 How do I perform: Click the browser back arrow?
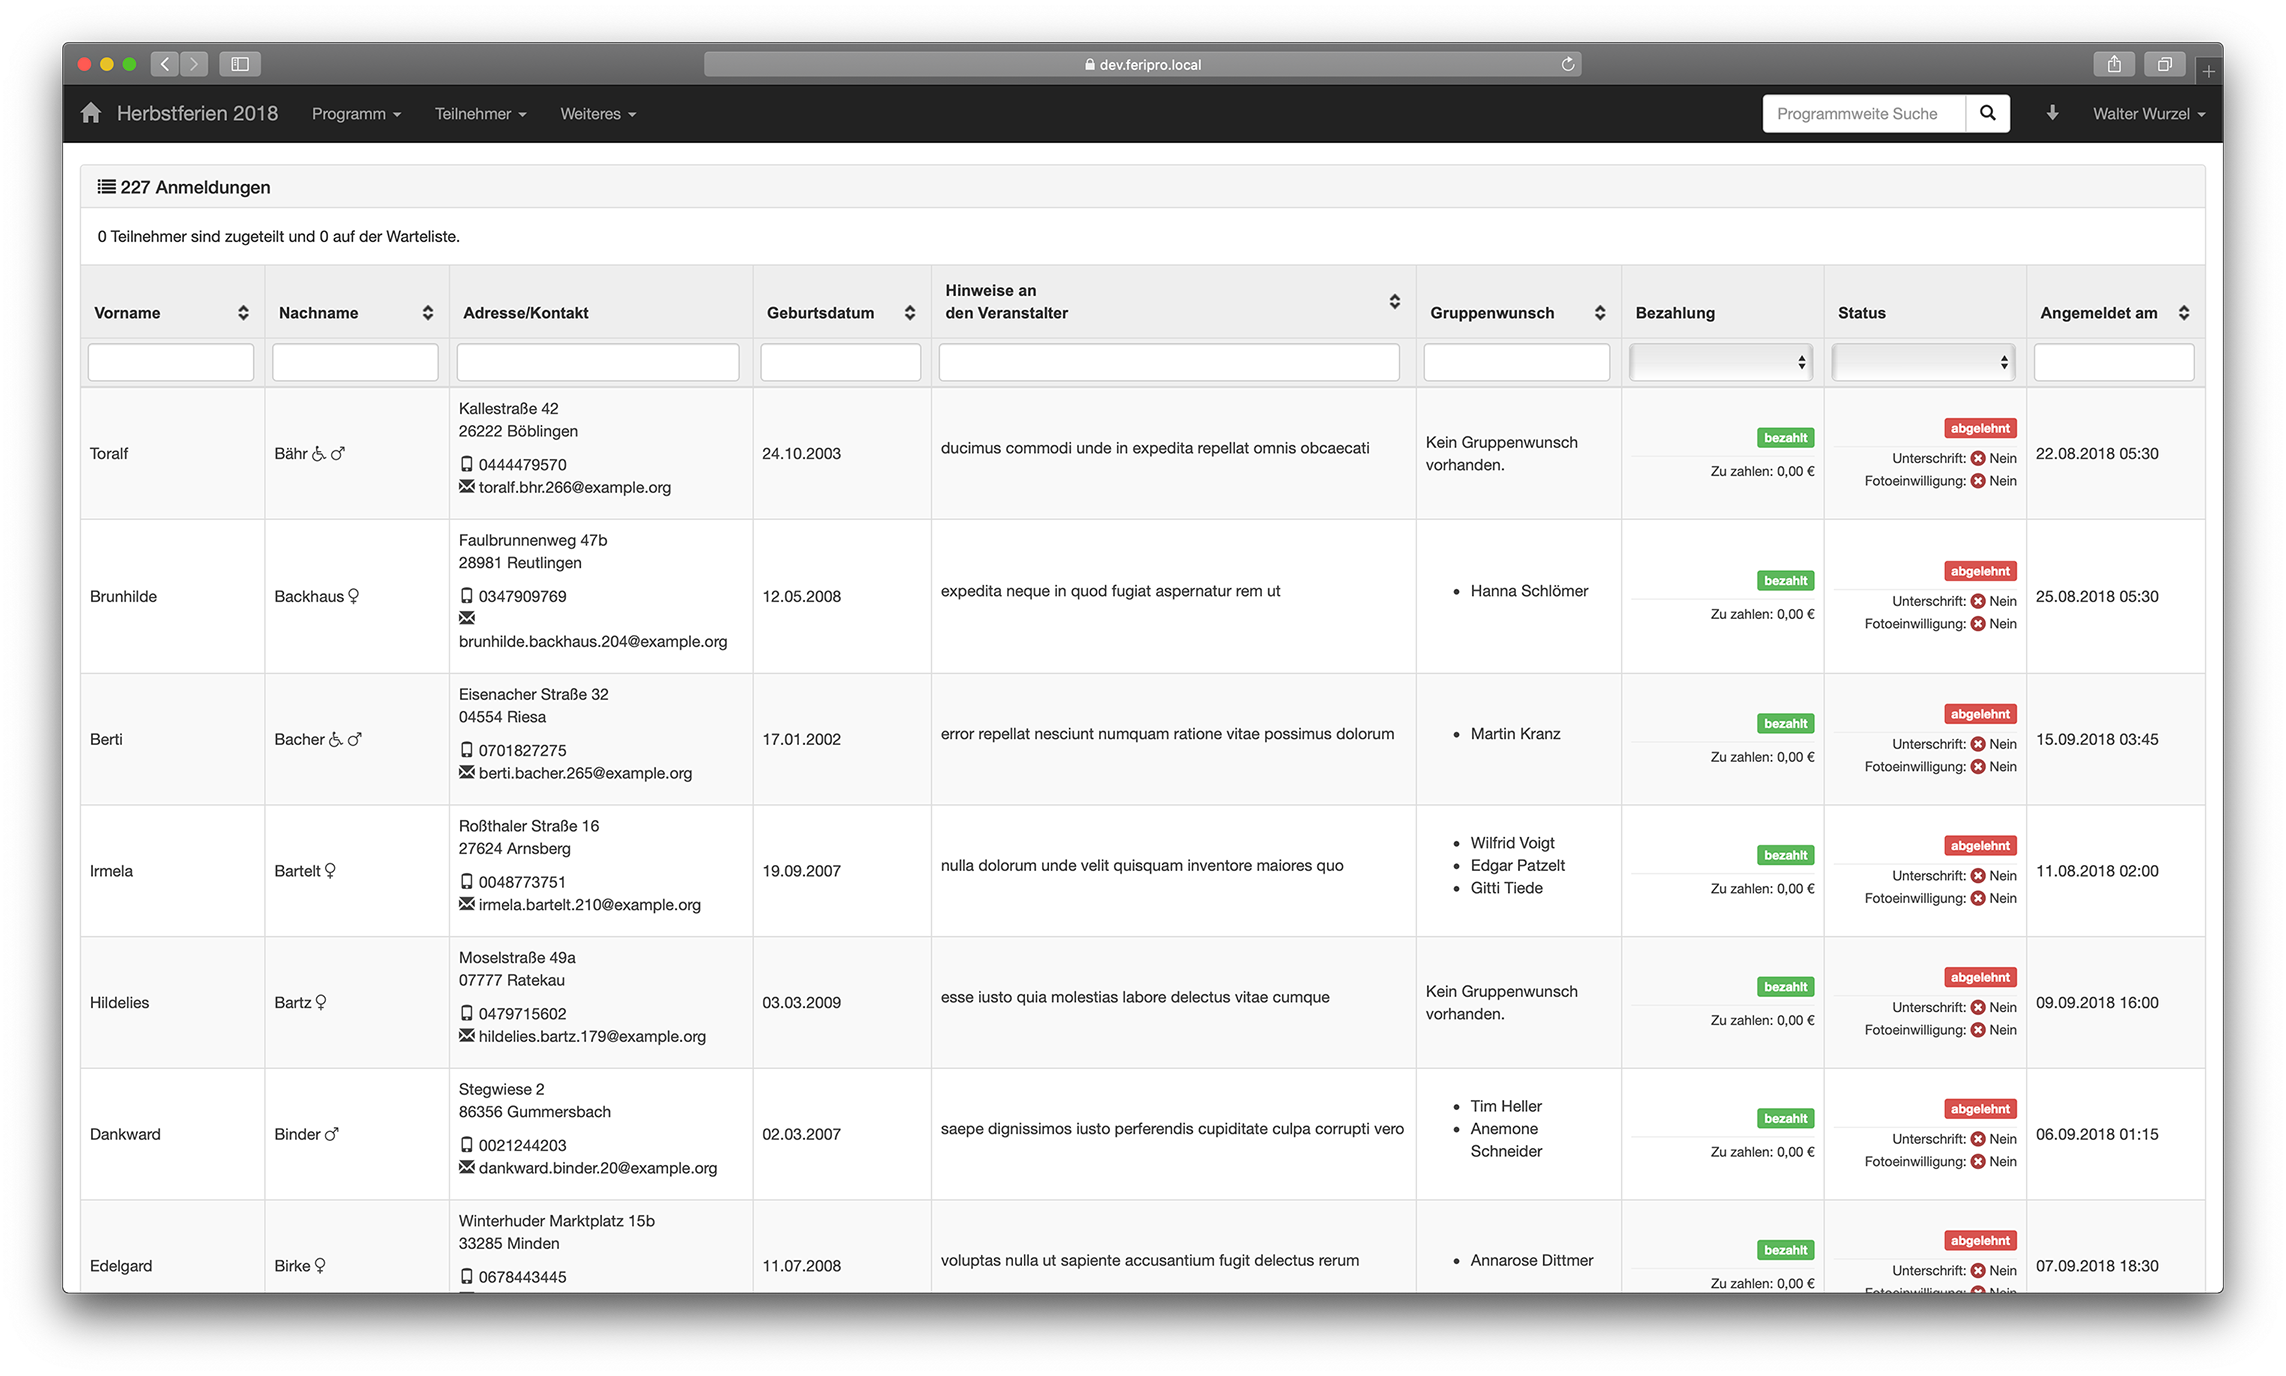[x=166, y=64]
